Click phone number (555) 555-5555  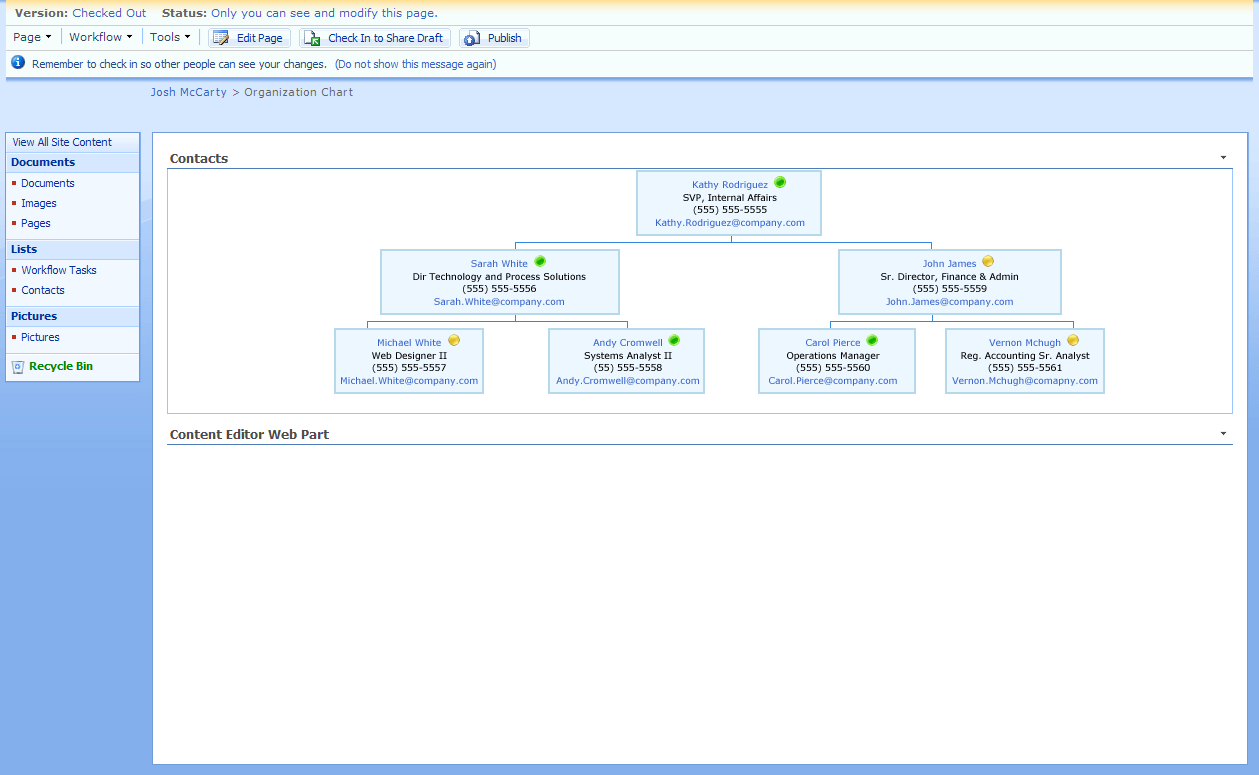(x=730, y=210)
